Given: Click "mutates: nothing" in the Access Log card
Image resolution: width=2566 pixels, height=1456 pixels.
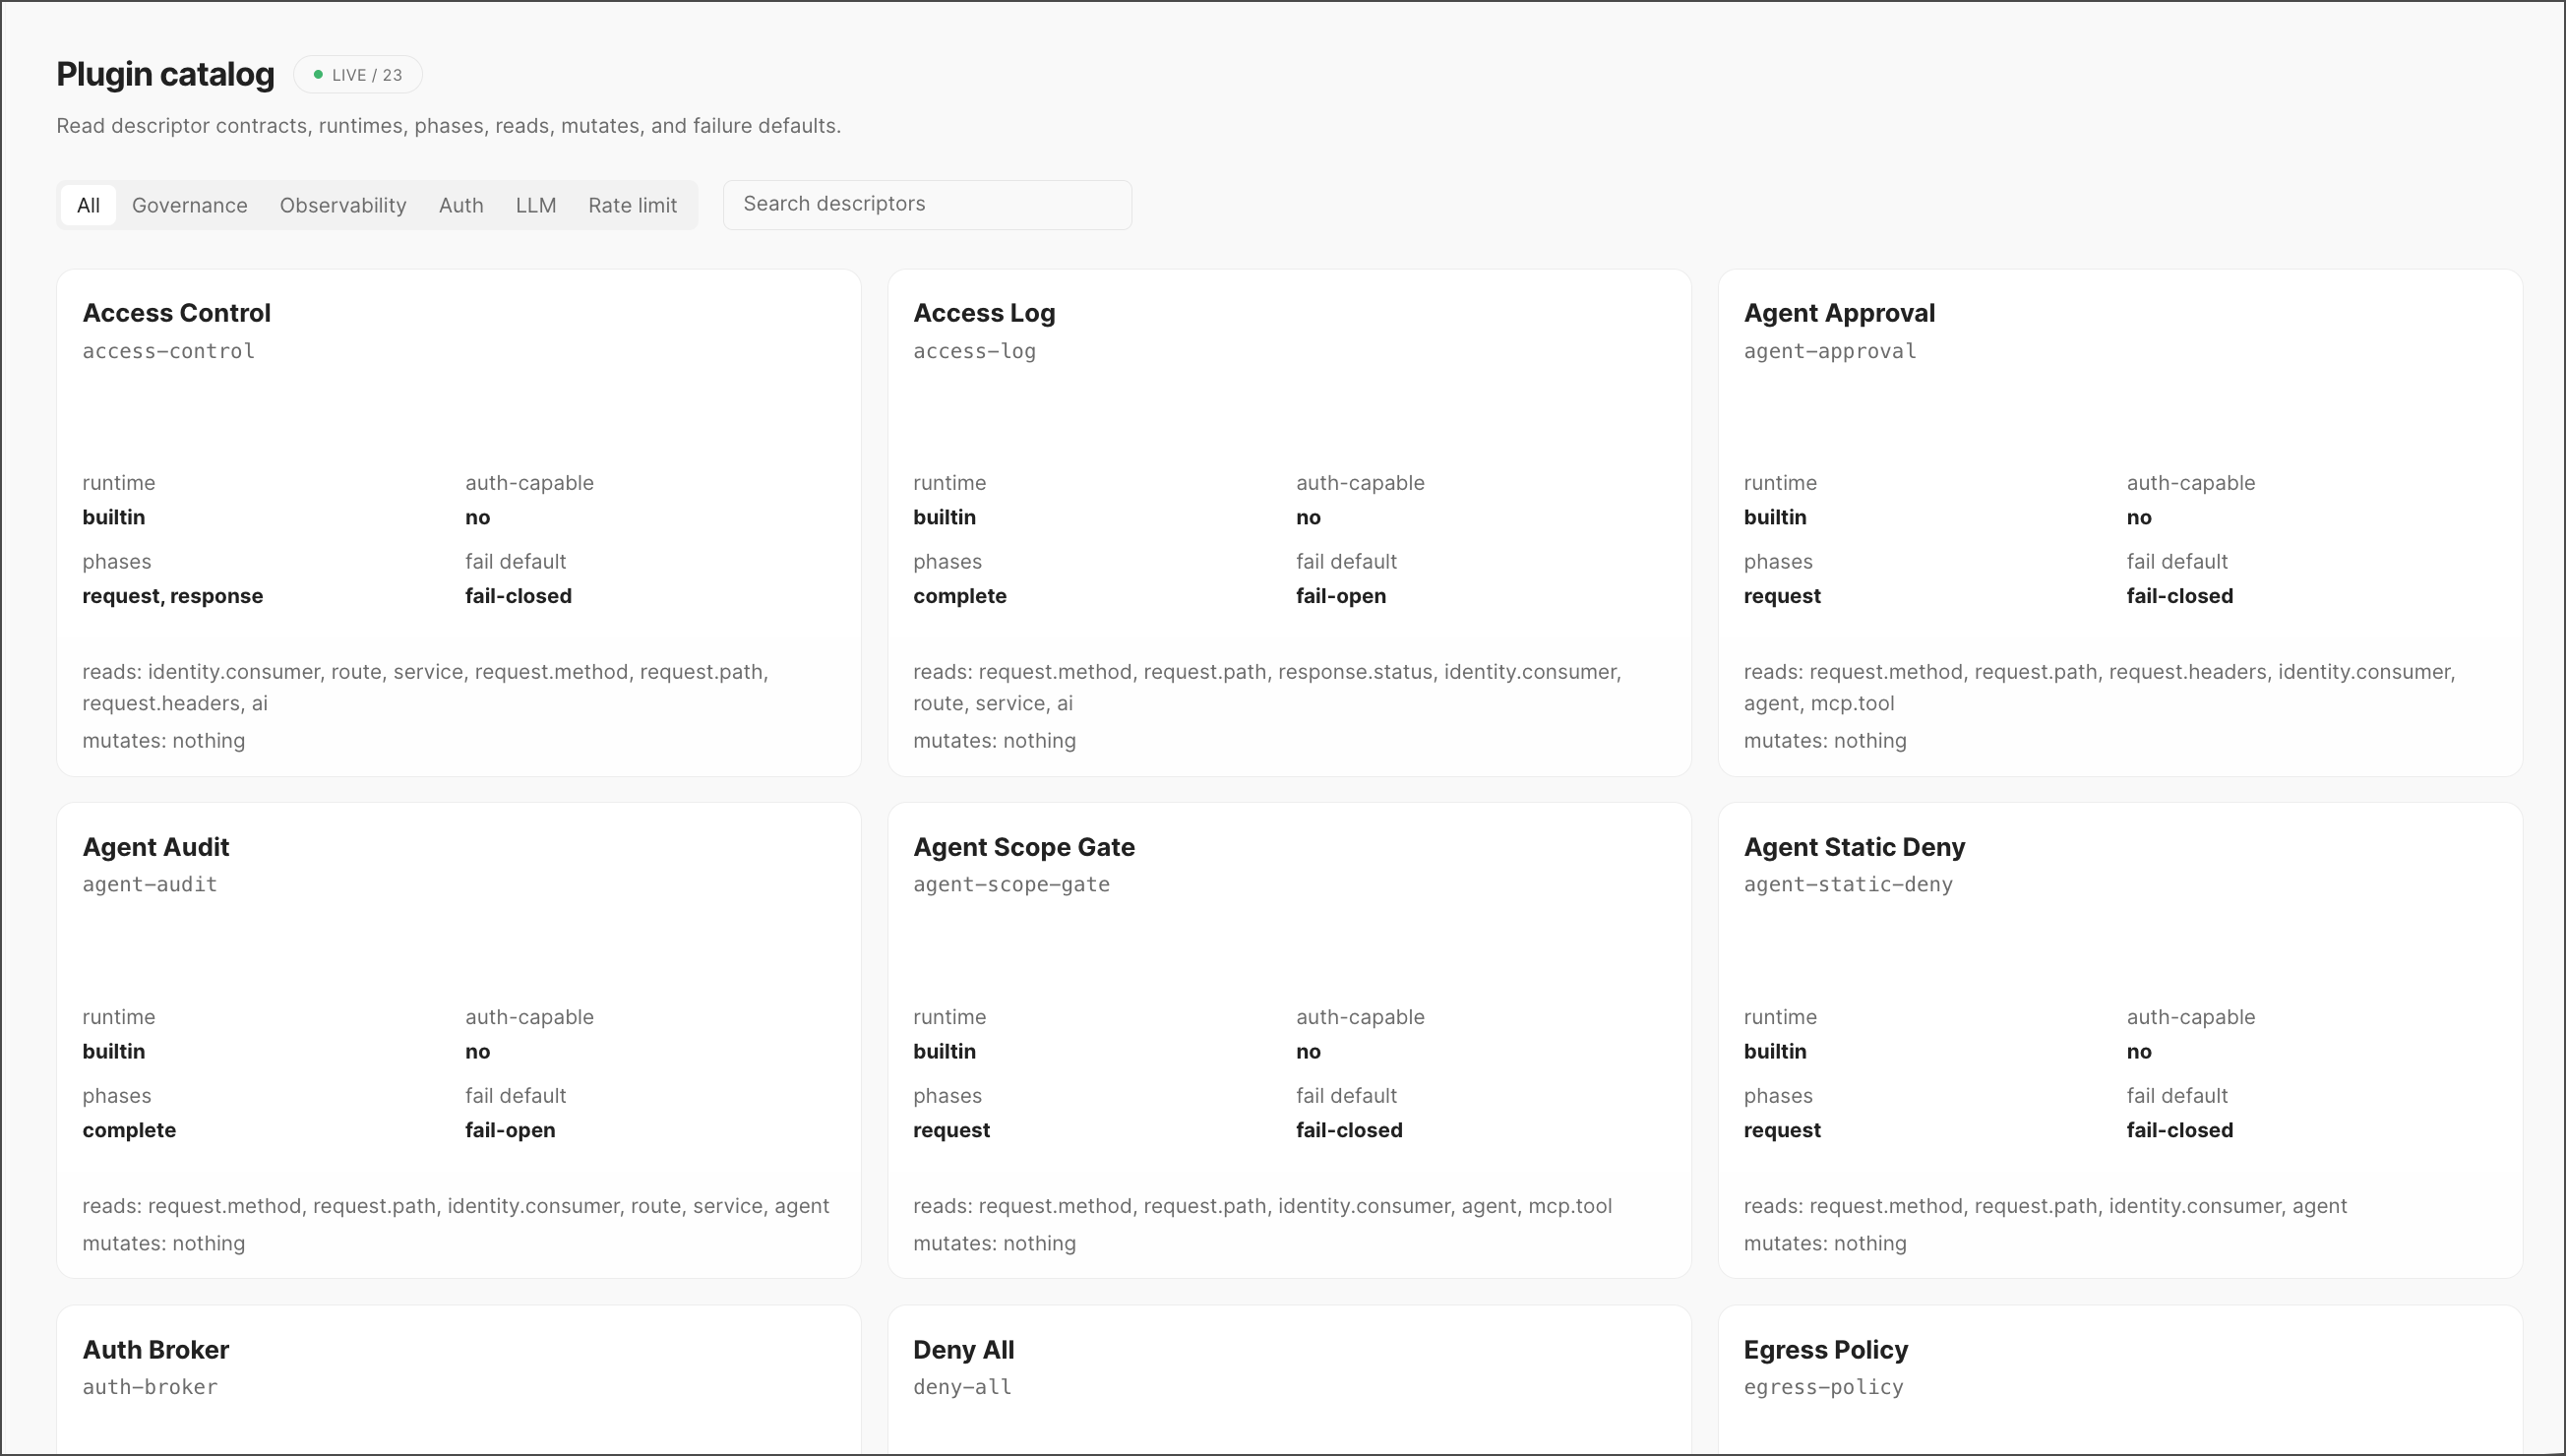Looking at the screenshot, I should coord(994,741).
